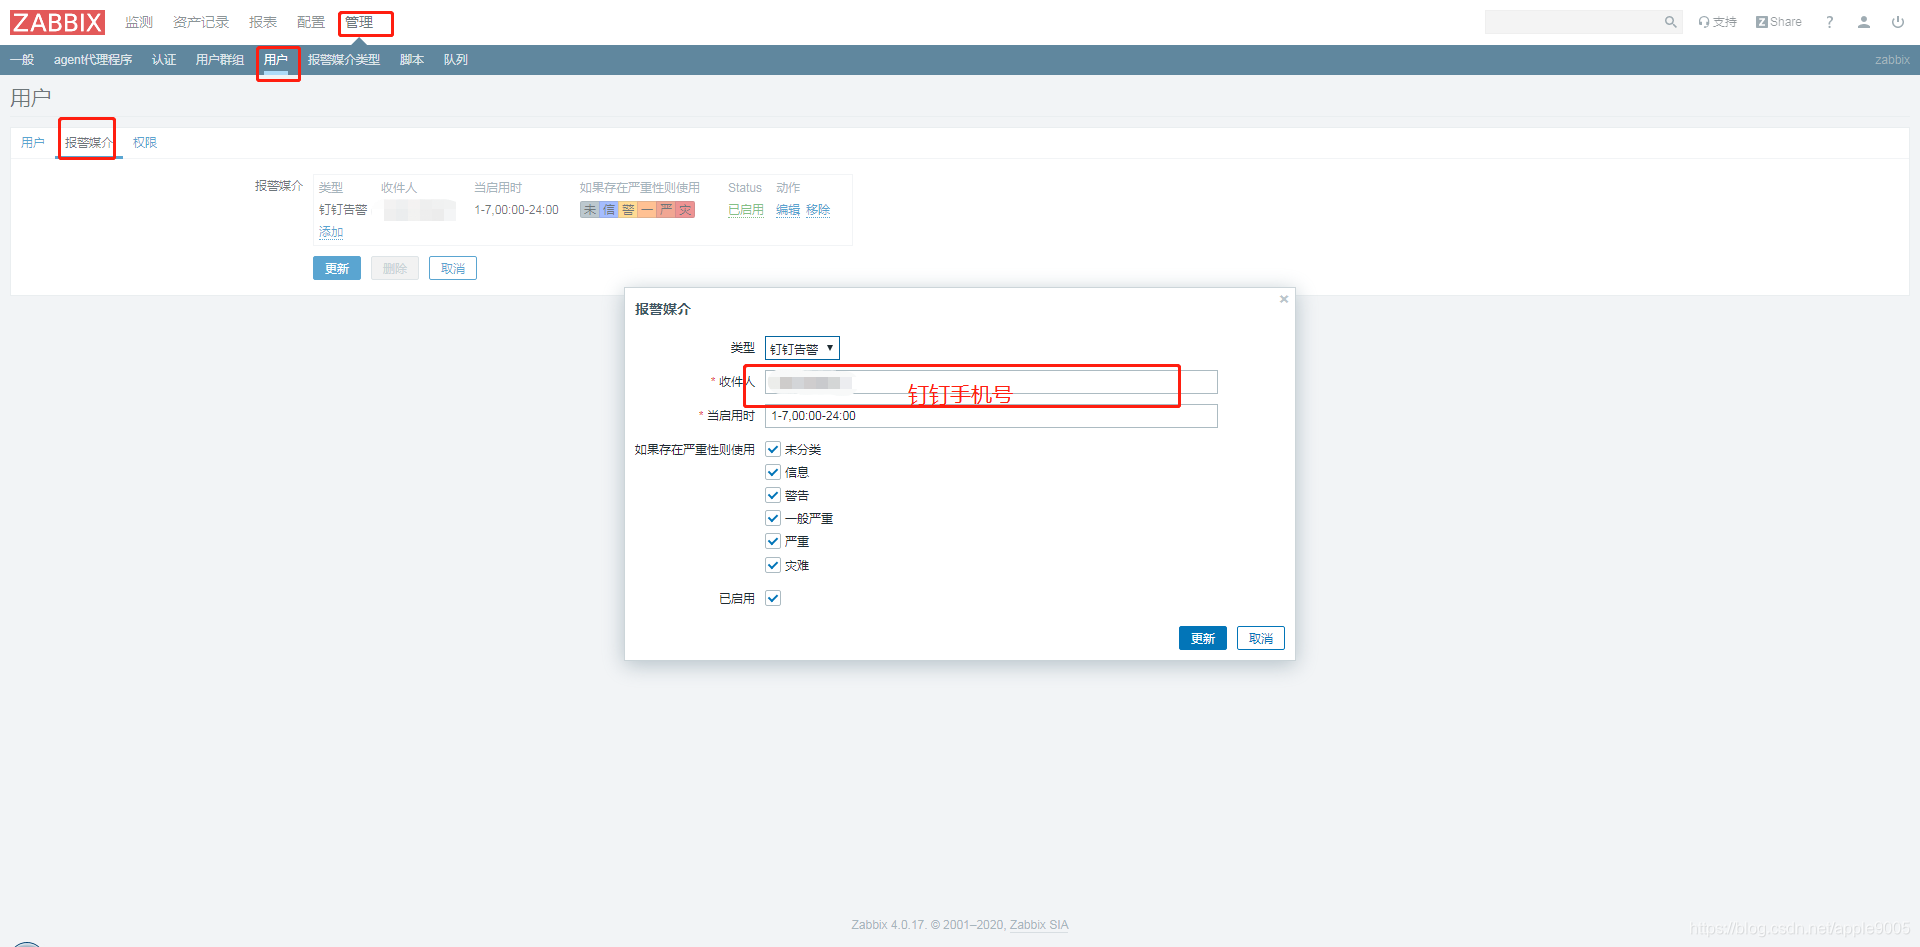Image resolution: width=1920 pixels, height=947 pixels.
Task: Click the 移除 link for 钉钉告警
Action: point(818,210)
